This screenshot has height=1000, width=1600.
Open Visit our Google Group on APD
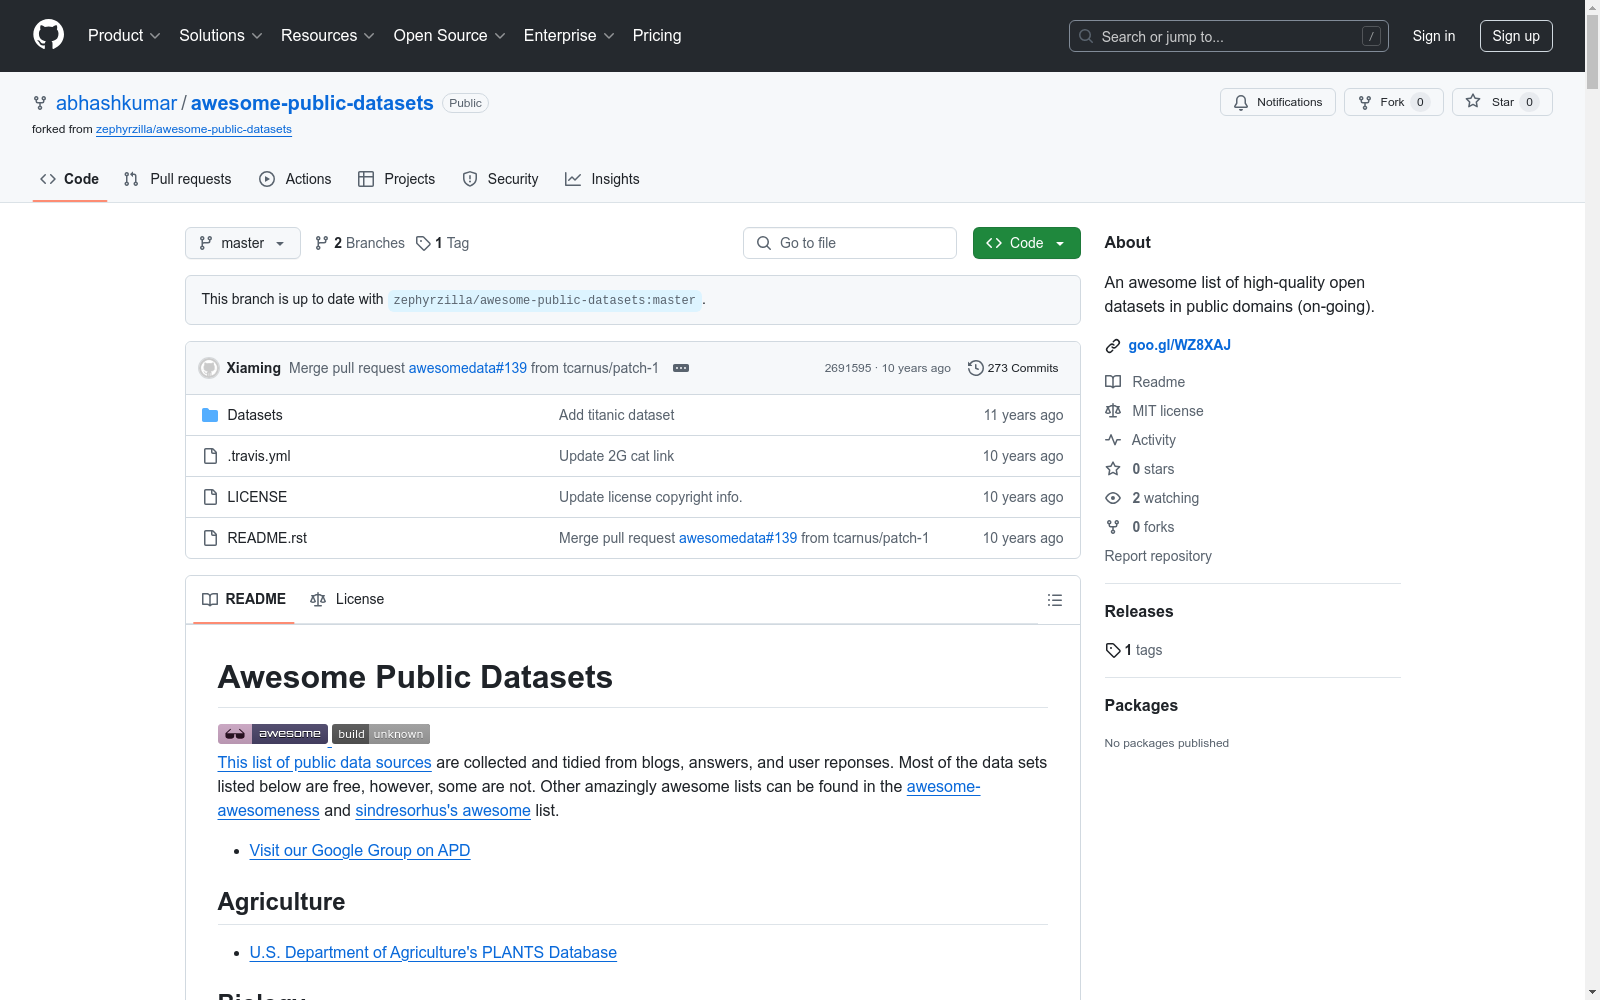[x=360, y=850]
